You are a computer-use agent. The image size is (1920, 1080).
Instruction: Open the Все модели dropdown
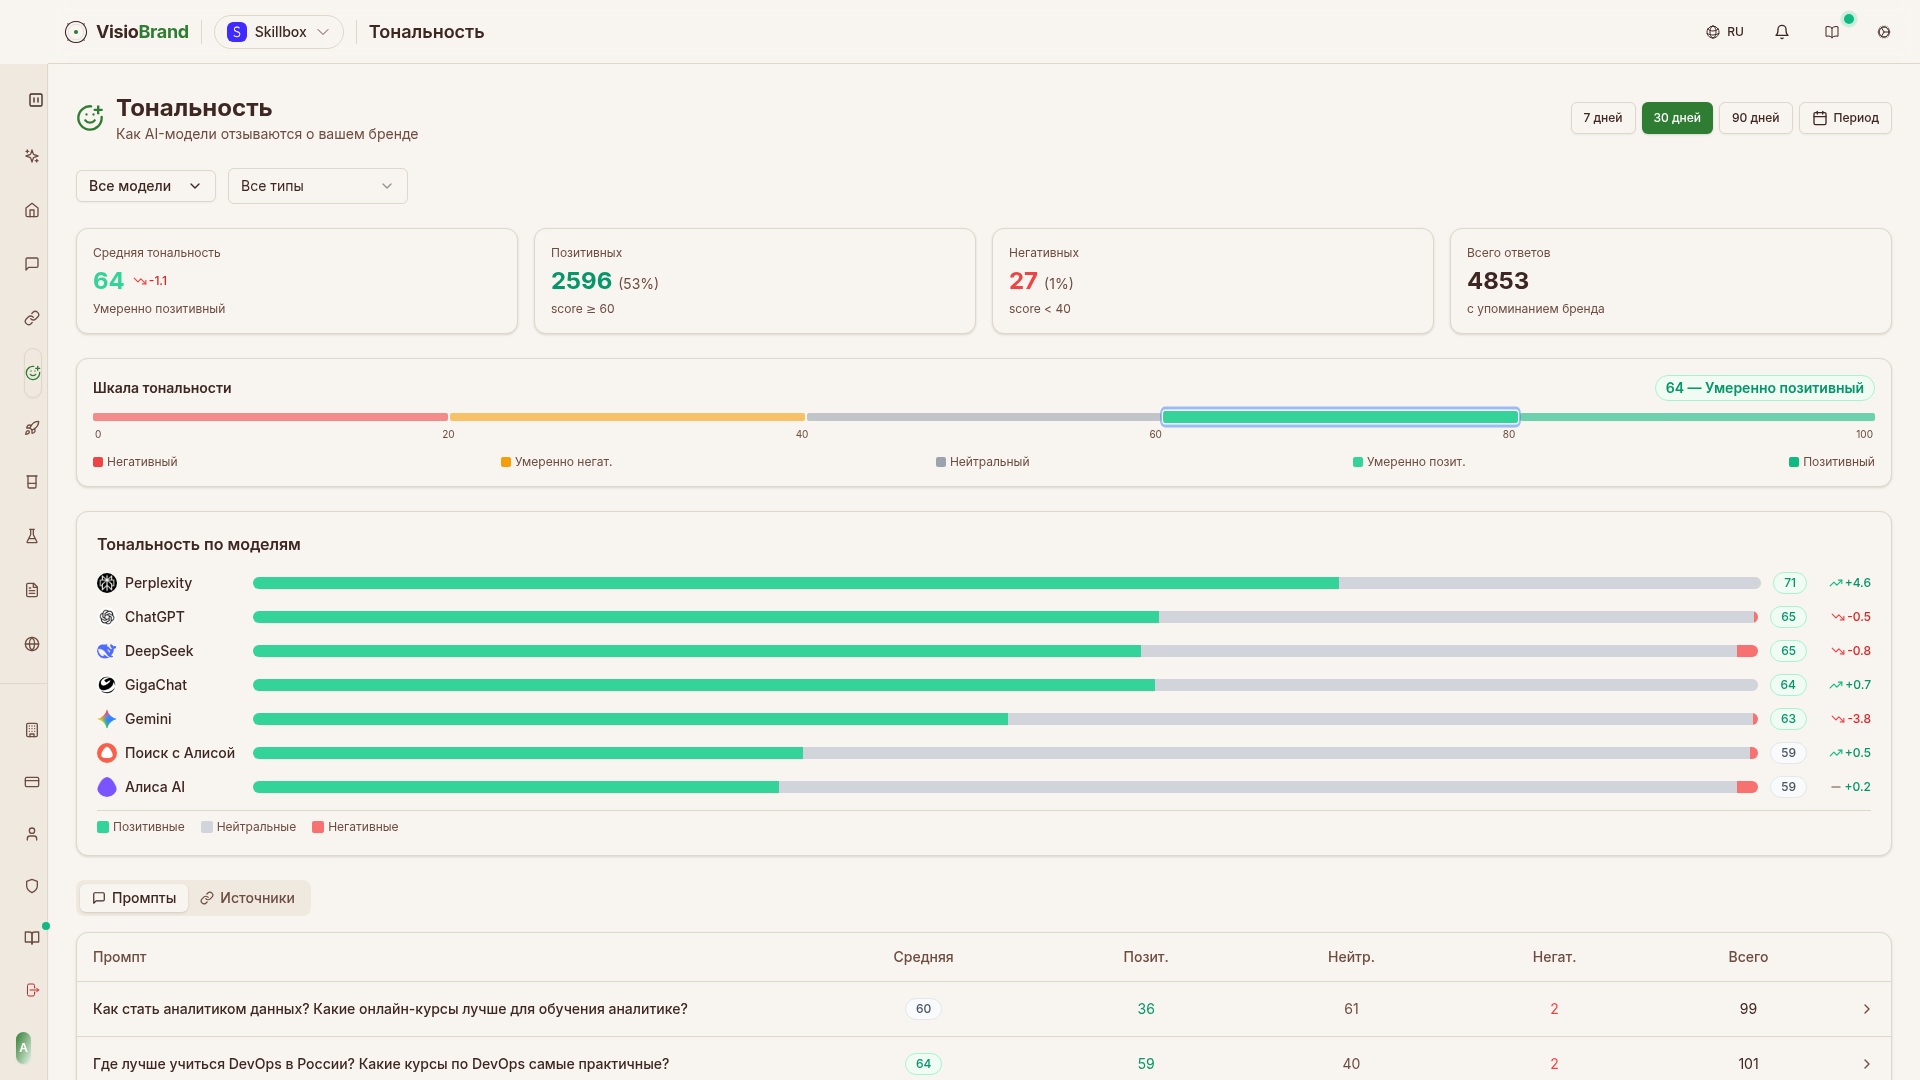(145, 186)
